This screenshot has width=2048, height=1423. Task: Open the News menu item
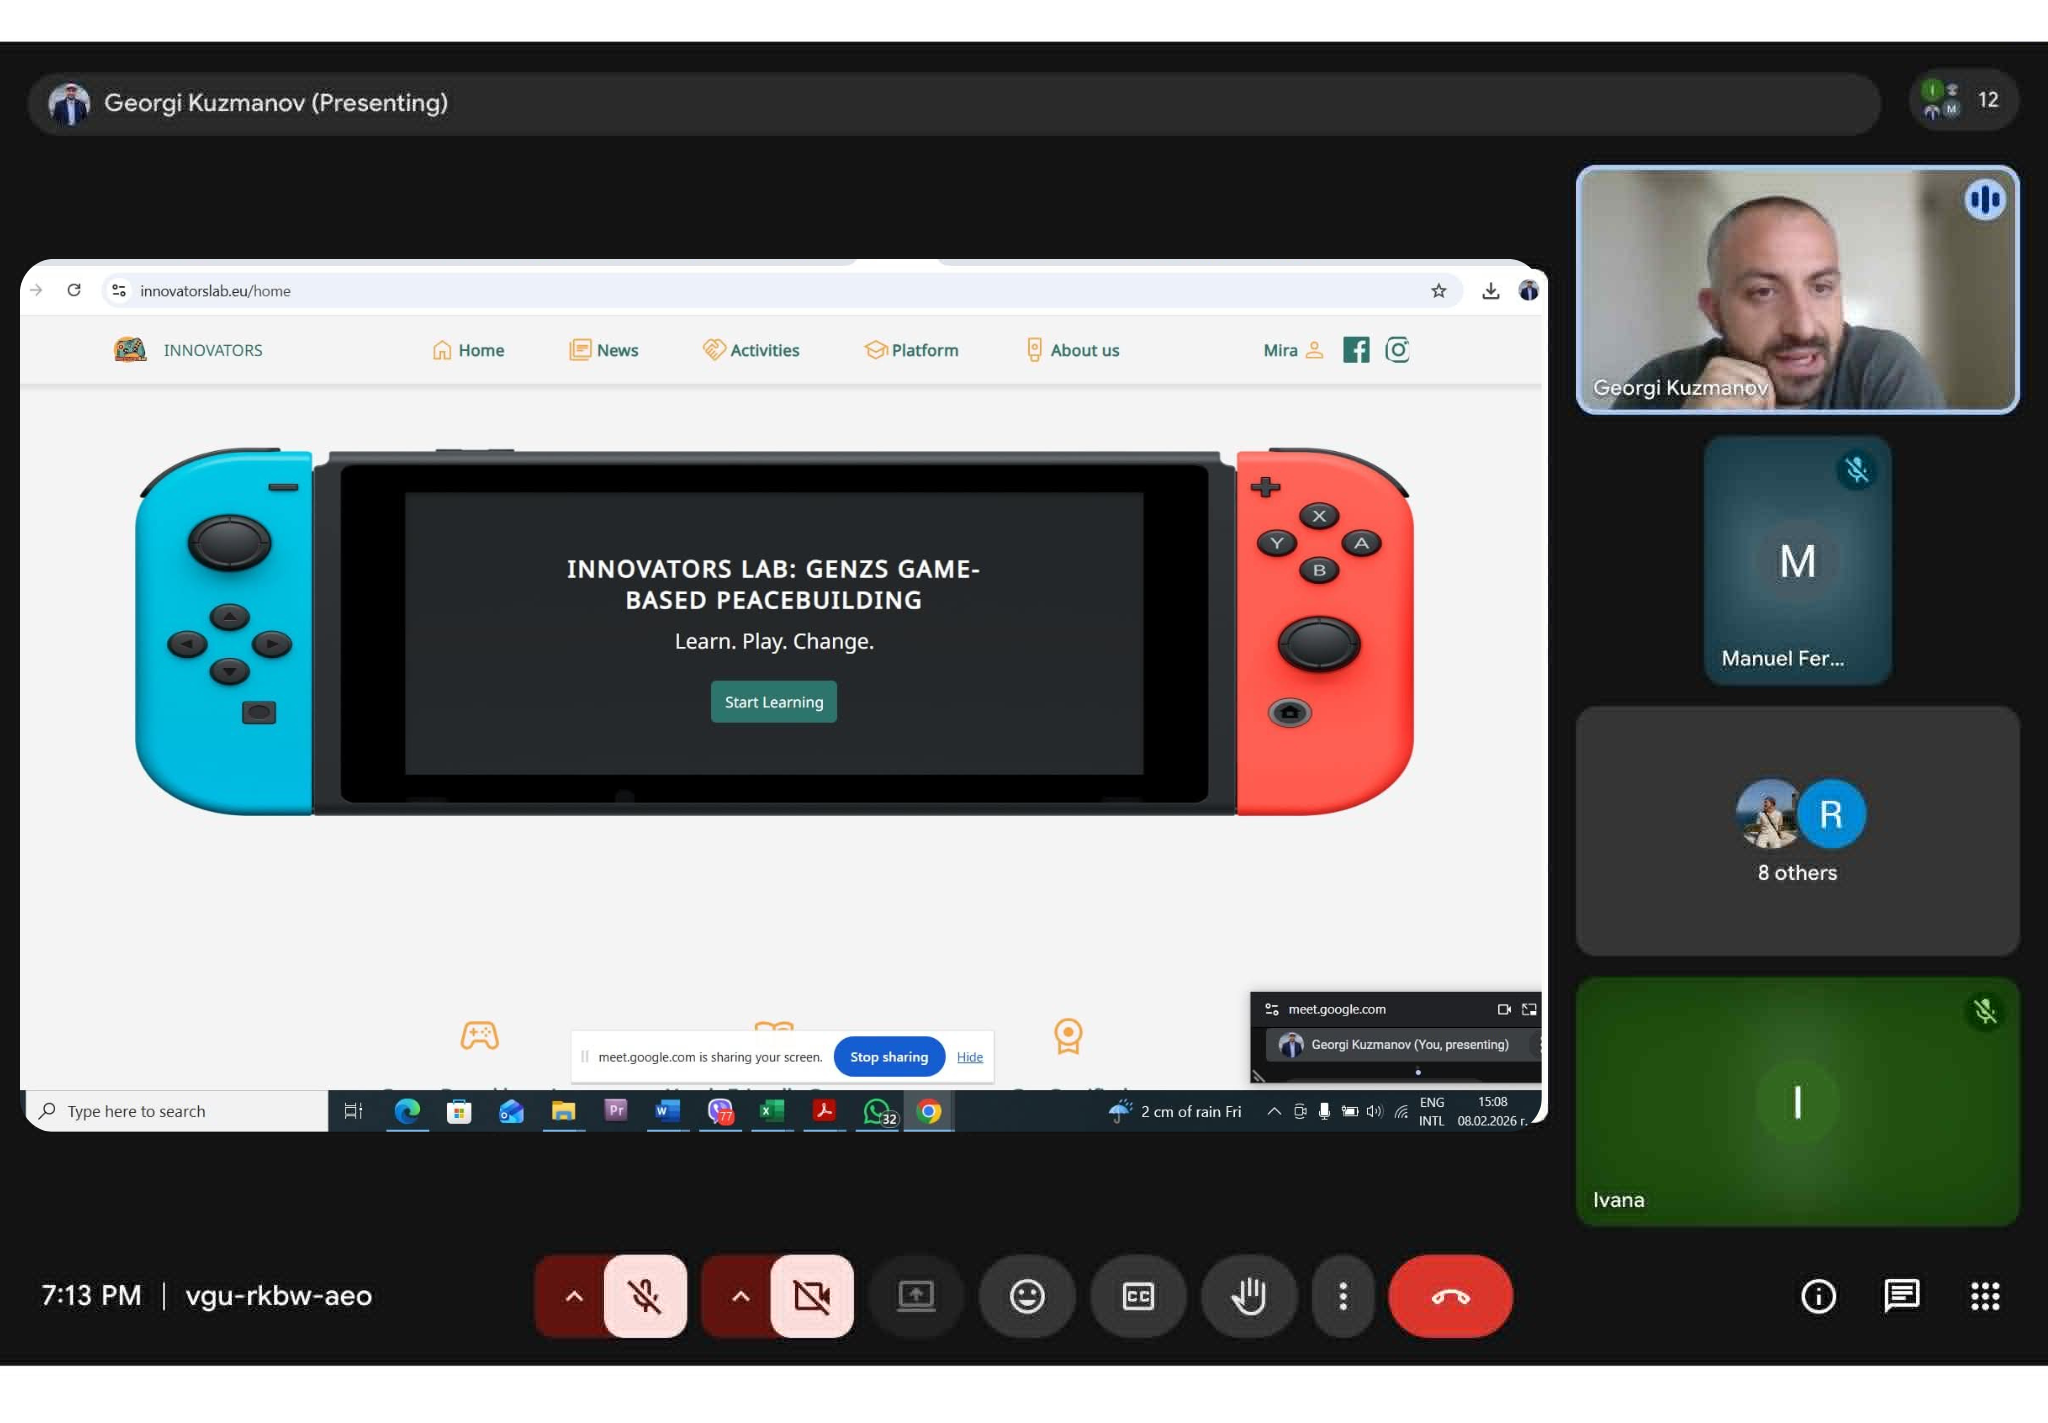tap(604, 350)
